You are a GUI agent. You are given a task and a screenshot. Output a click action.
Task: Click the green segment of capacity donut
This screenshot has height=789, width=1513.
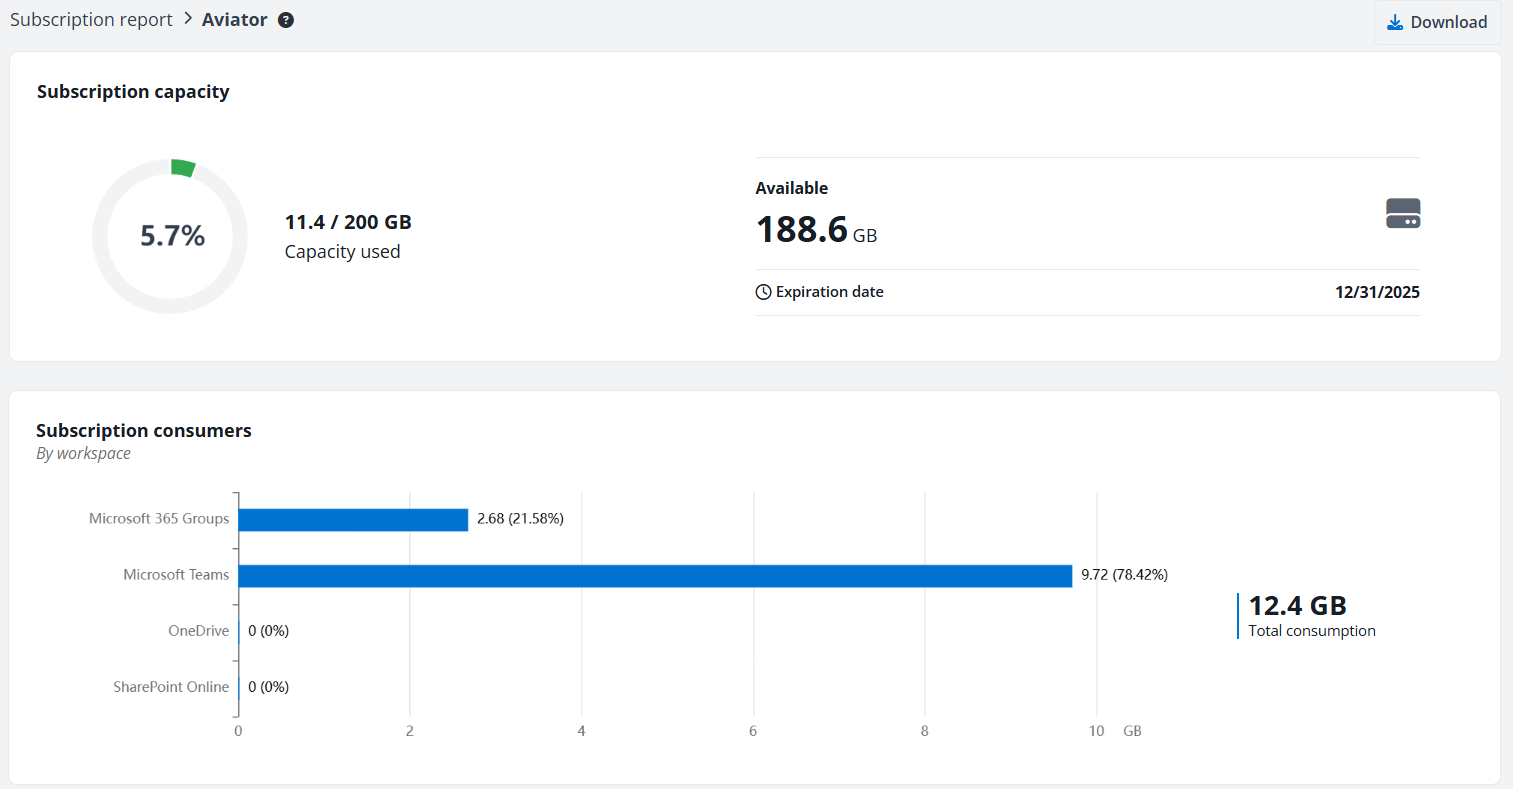coord(182,168)
